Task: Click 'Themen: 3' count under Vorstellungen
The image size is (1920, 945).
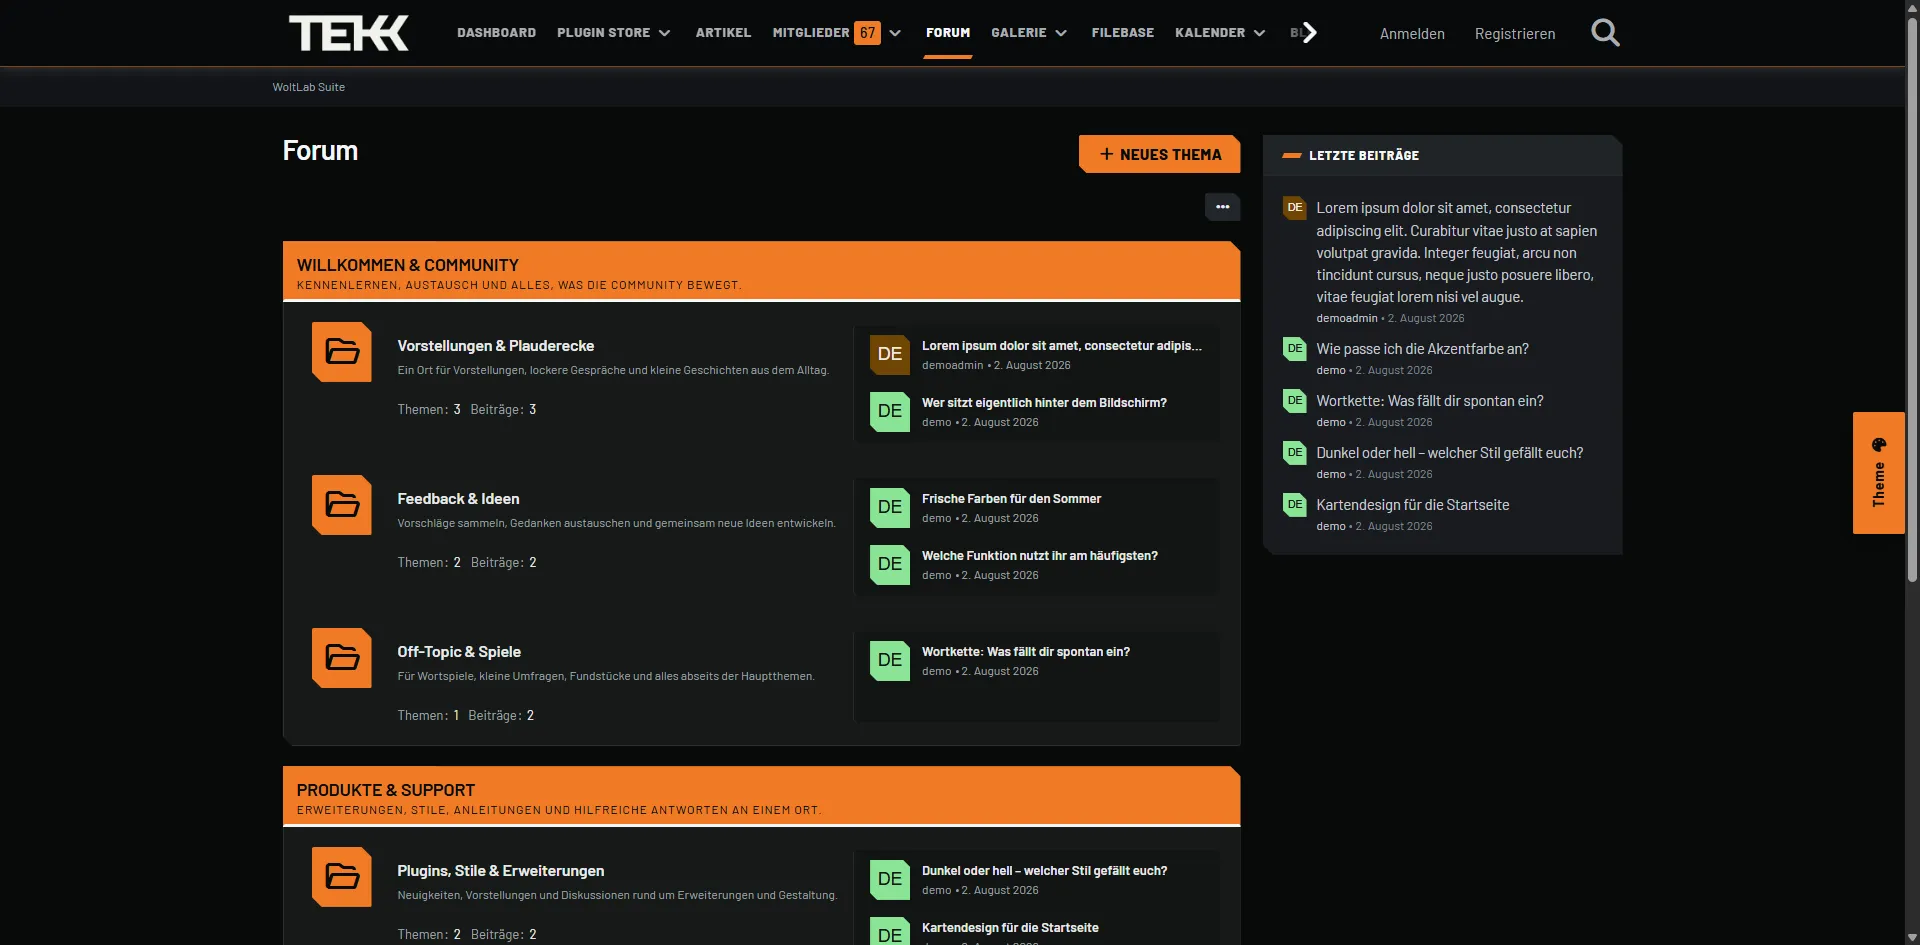Action: pos(429,410)
